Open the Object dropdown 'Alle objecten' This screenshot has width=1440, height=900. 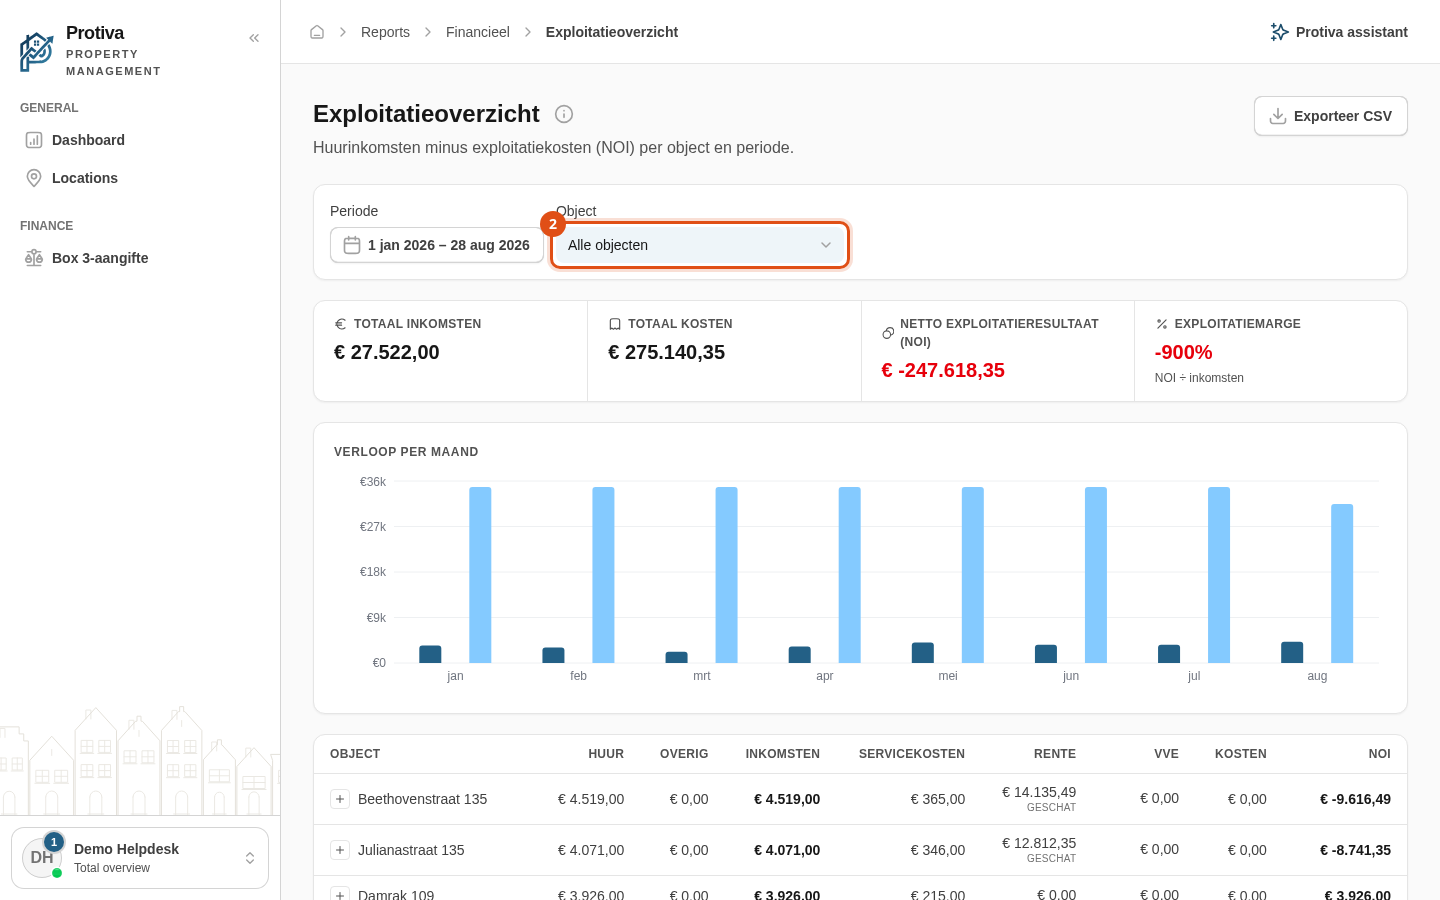700,245
